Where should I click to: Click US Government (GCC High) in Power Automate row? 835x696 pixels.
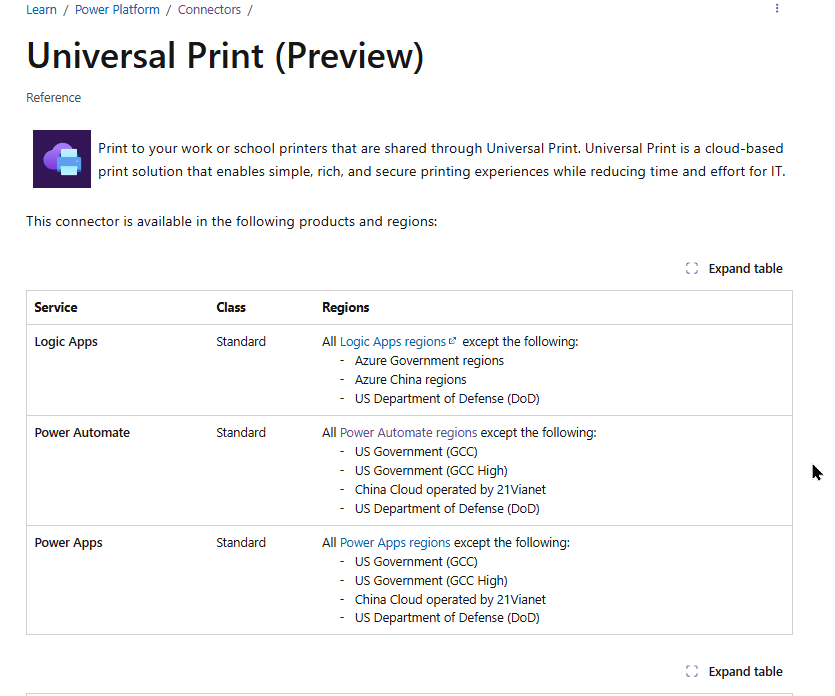click(431, 471)
